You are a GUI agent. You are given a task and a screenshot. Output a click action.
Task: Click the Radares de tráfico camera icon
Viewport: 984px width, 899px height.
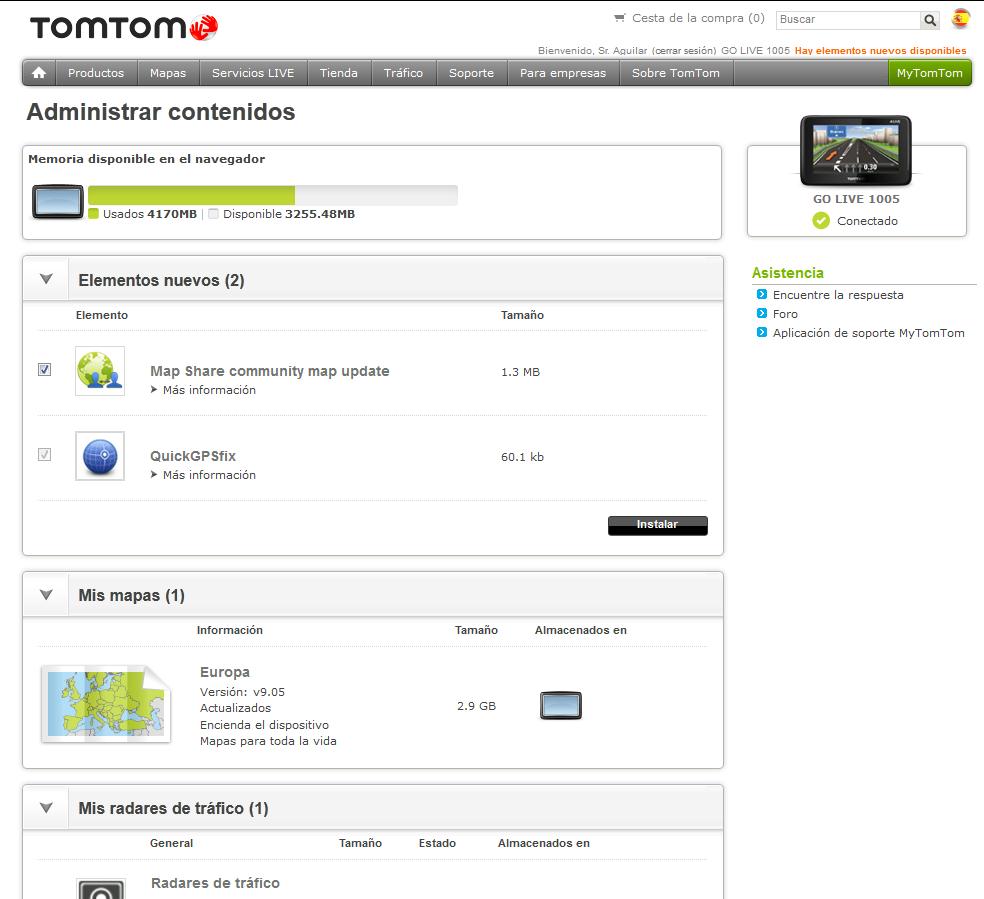click(100, 889)
